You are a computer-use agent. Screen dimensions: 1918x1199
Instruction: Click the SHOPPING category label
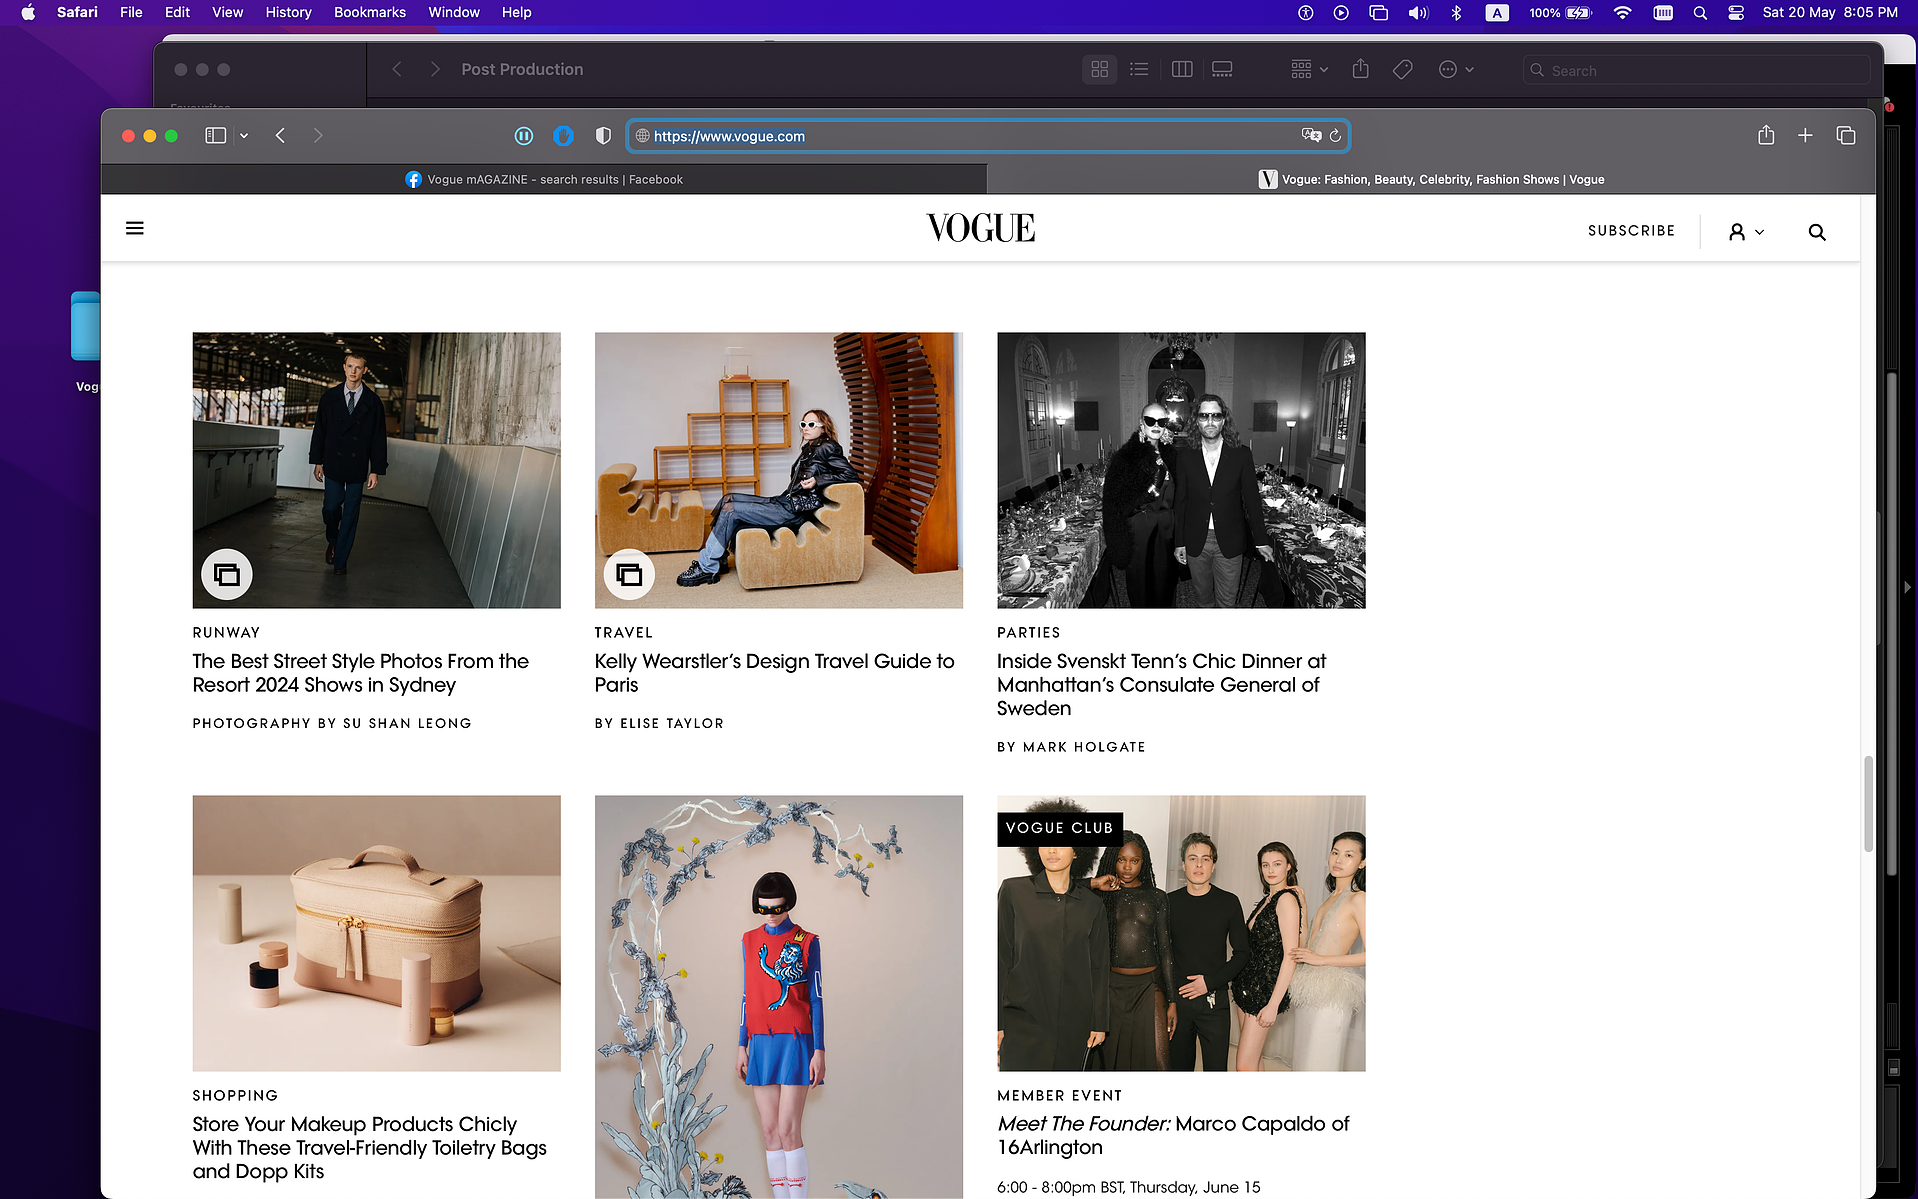click(235, 1096)
